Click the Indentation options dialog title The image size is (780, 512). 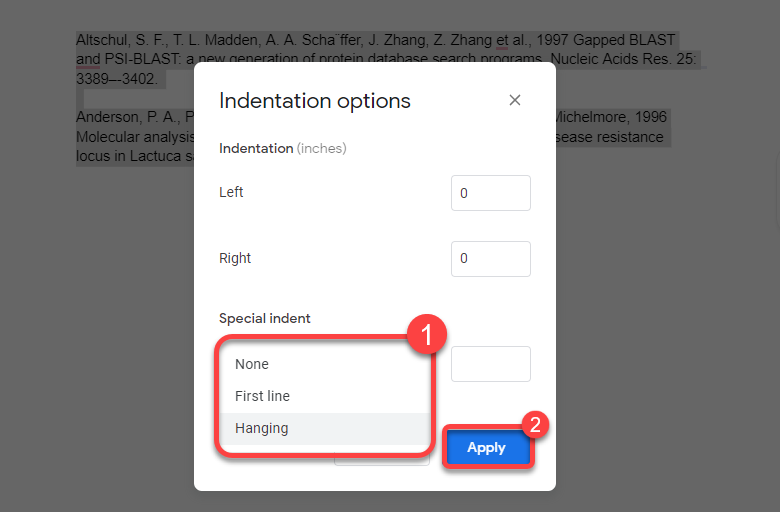coord(314,101)
